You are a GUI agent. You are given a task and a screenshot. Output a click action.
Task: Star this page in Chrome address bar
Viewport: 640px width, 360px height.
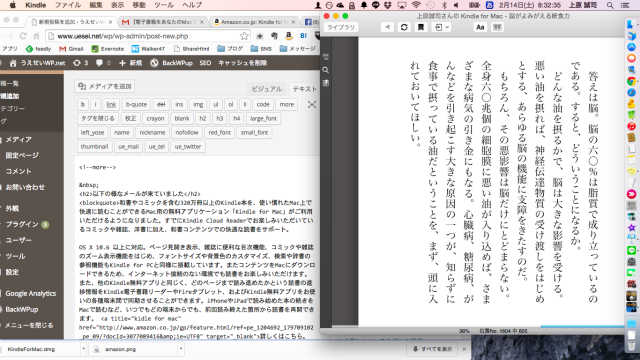pyautogui.click(x=244, y=36)
